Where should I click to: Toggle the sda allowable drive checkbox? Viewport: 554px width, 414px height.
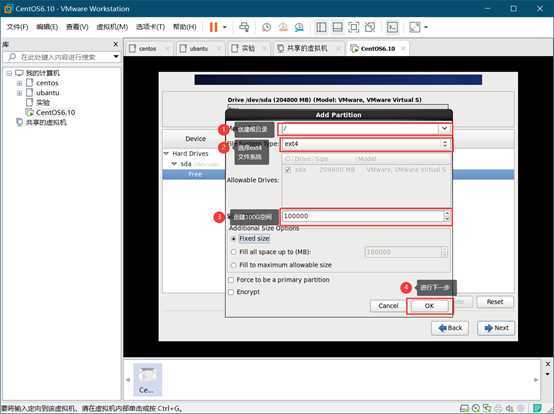coord(288,170)
